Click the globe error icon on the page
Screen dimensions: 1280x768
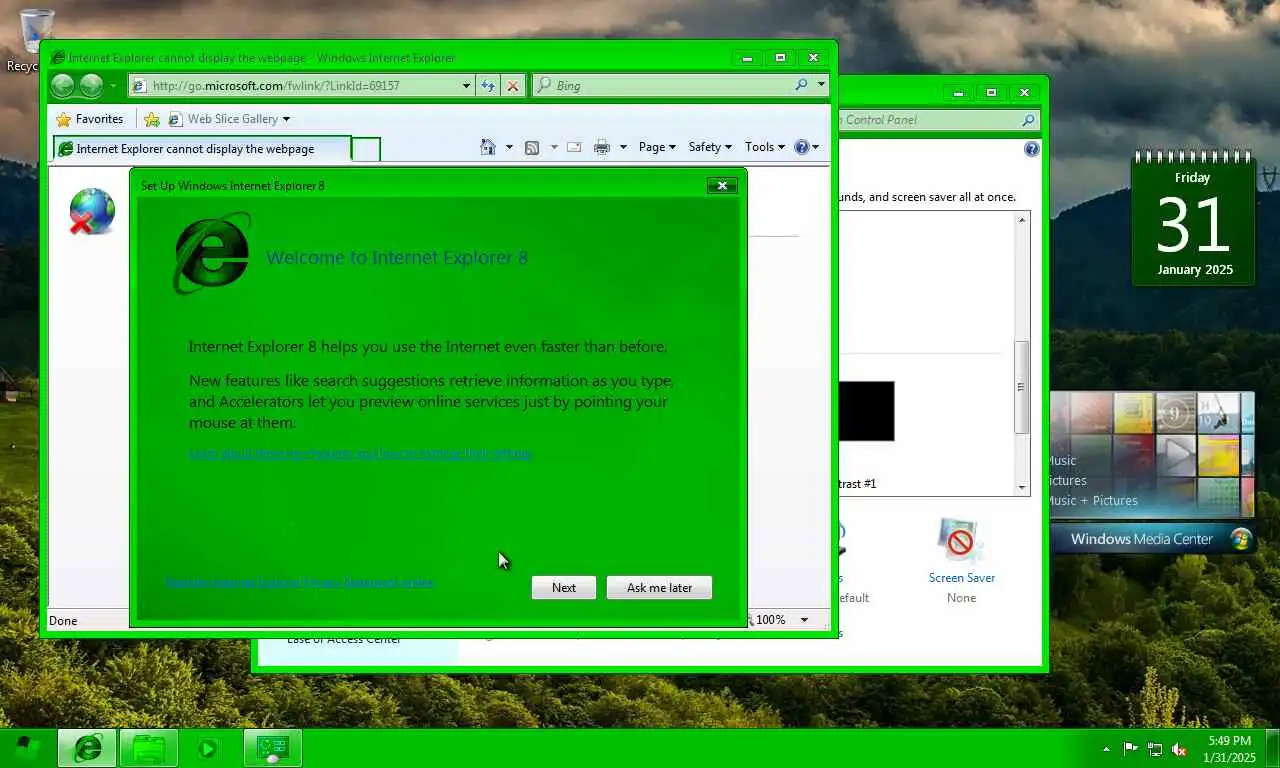90,212
